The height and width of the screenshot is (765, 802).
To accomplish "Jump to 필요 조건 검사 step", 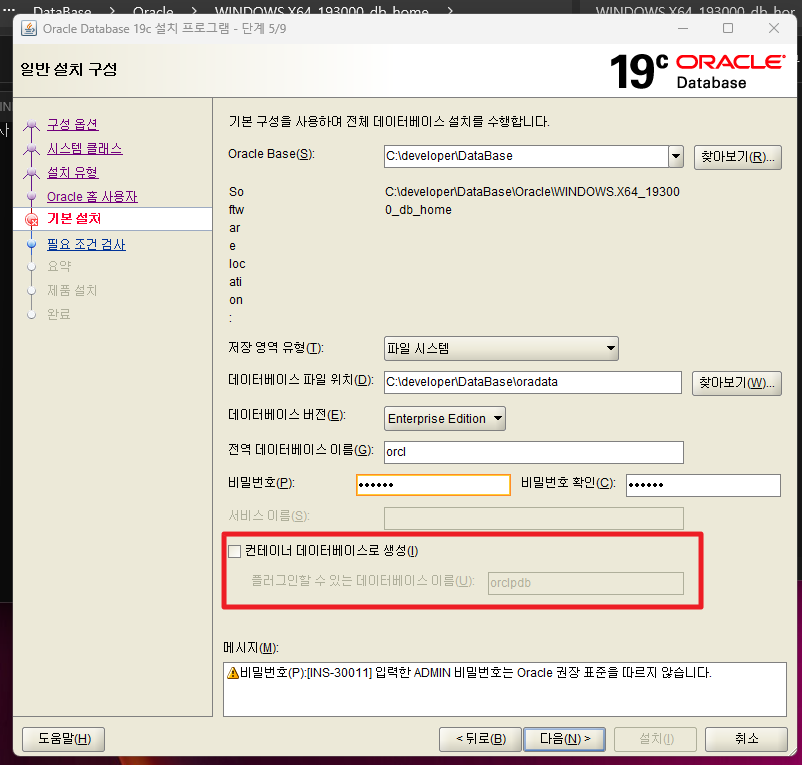I will (86, 244).
